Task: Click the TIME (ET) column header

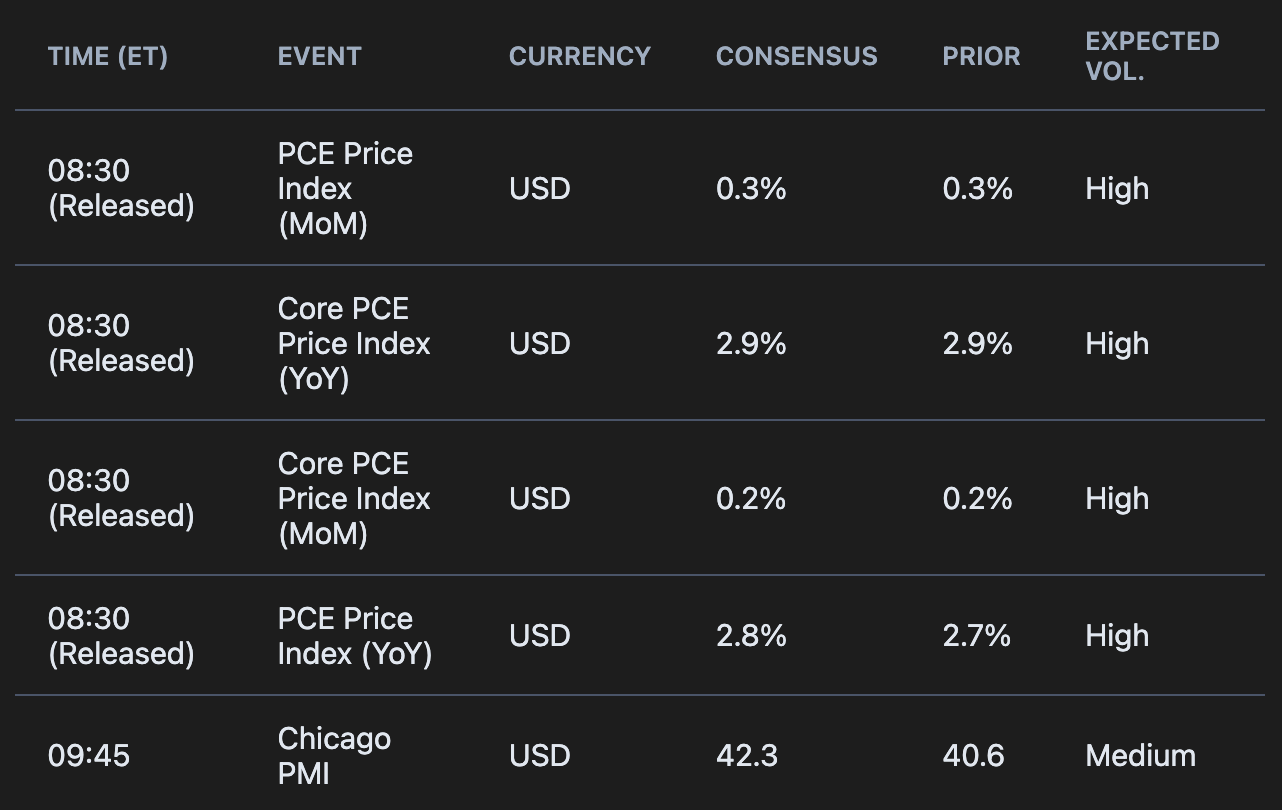Action: pyautogui.click(x=108, y=57)
